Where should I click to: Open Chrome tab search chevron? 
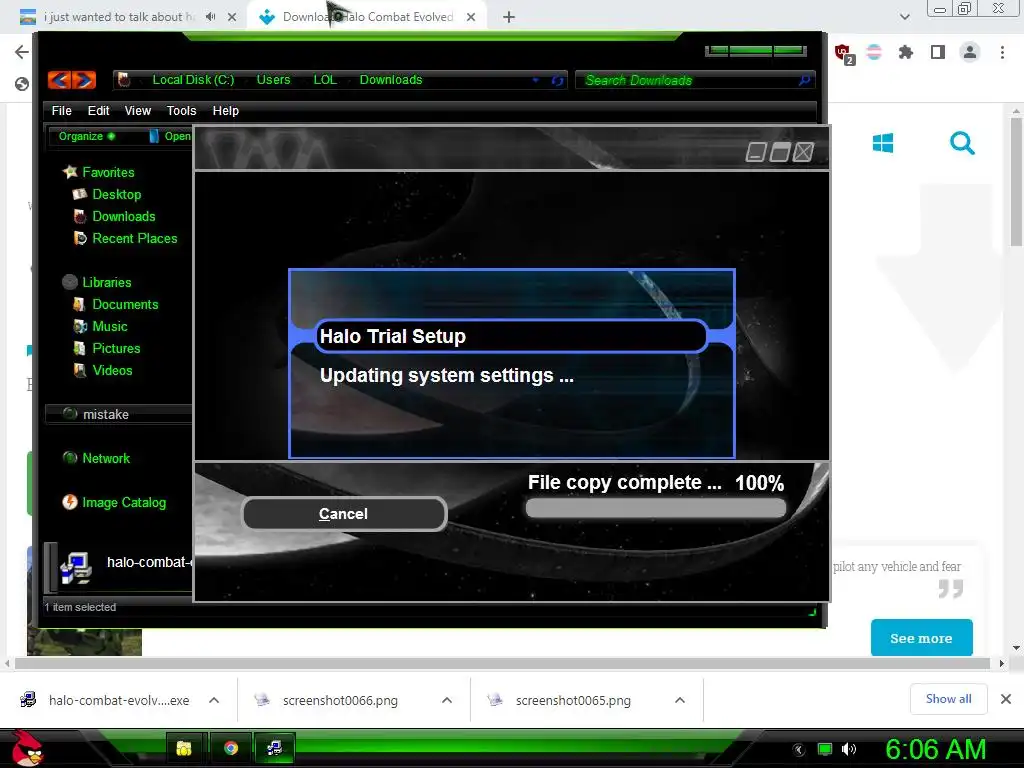(904, 17)
